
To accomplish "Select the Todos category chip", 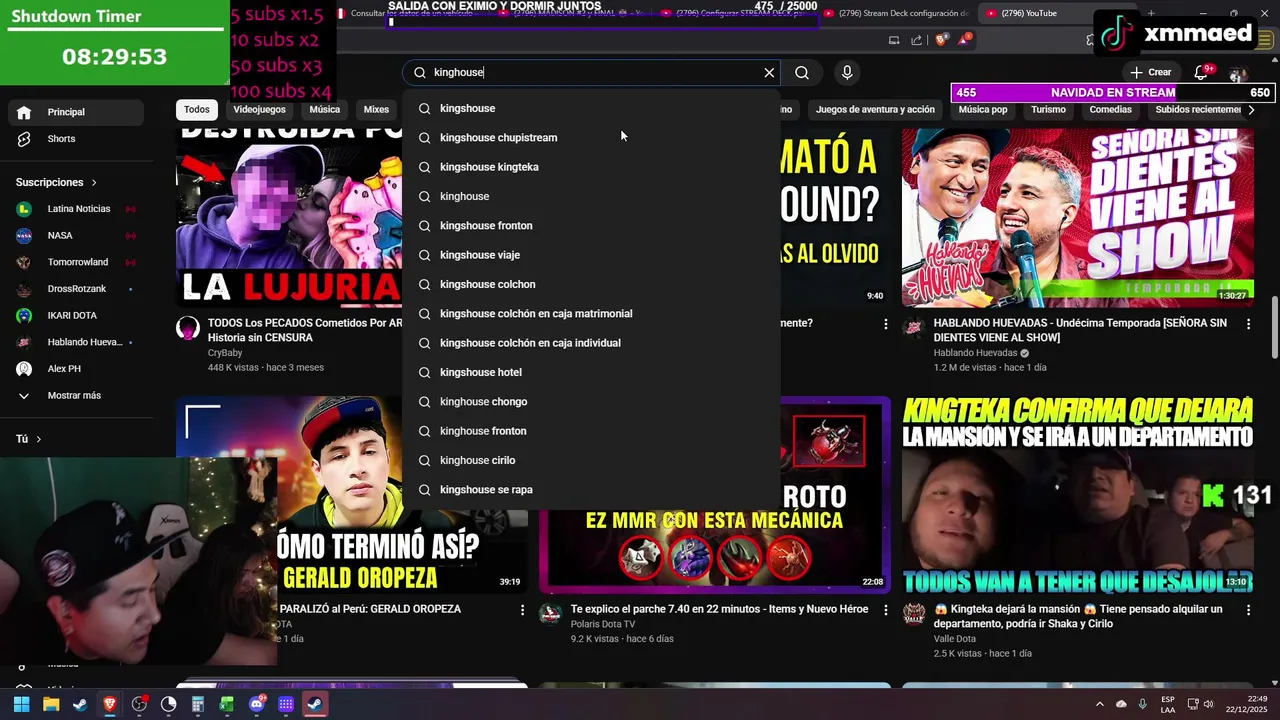I will click(197, 110).
